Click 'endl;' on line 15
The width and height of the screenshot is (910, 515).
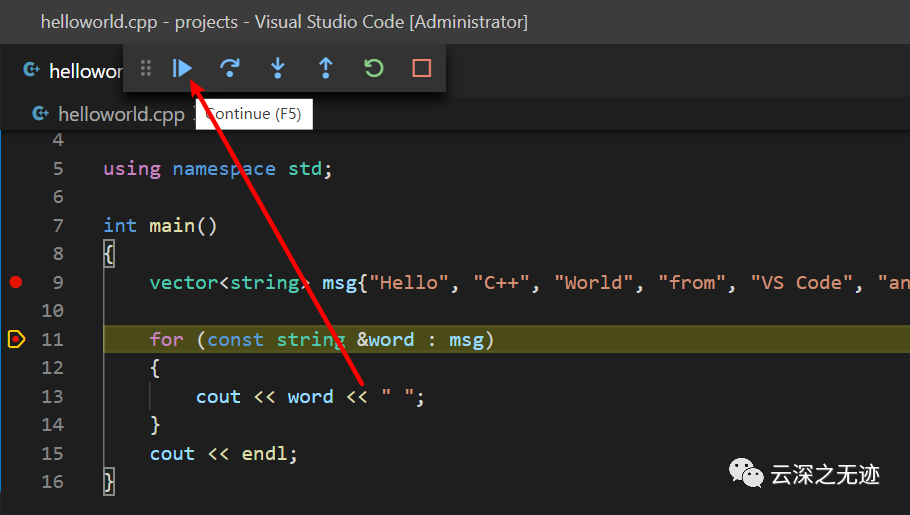(x=269, y=453)
